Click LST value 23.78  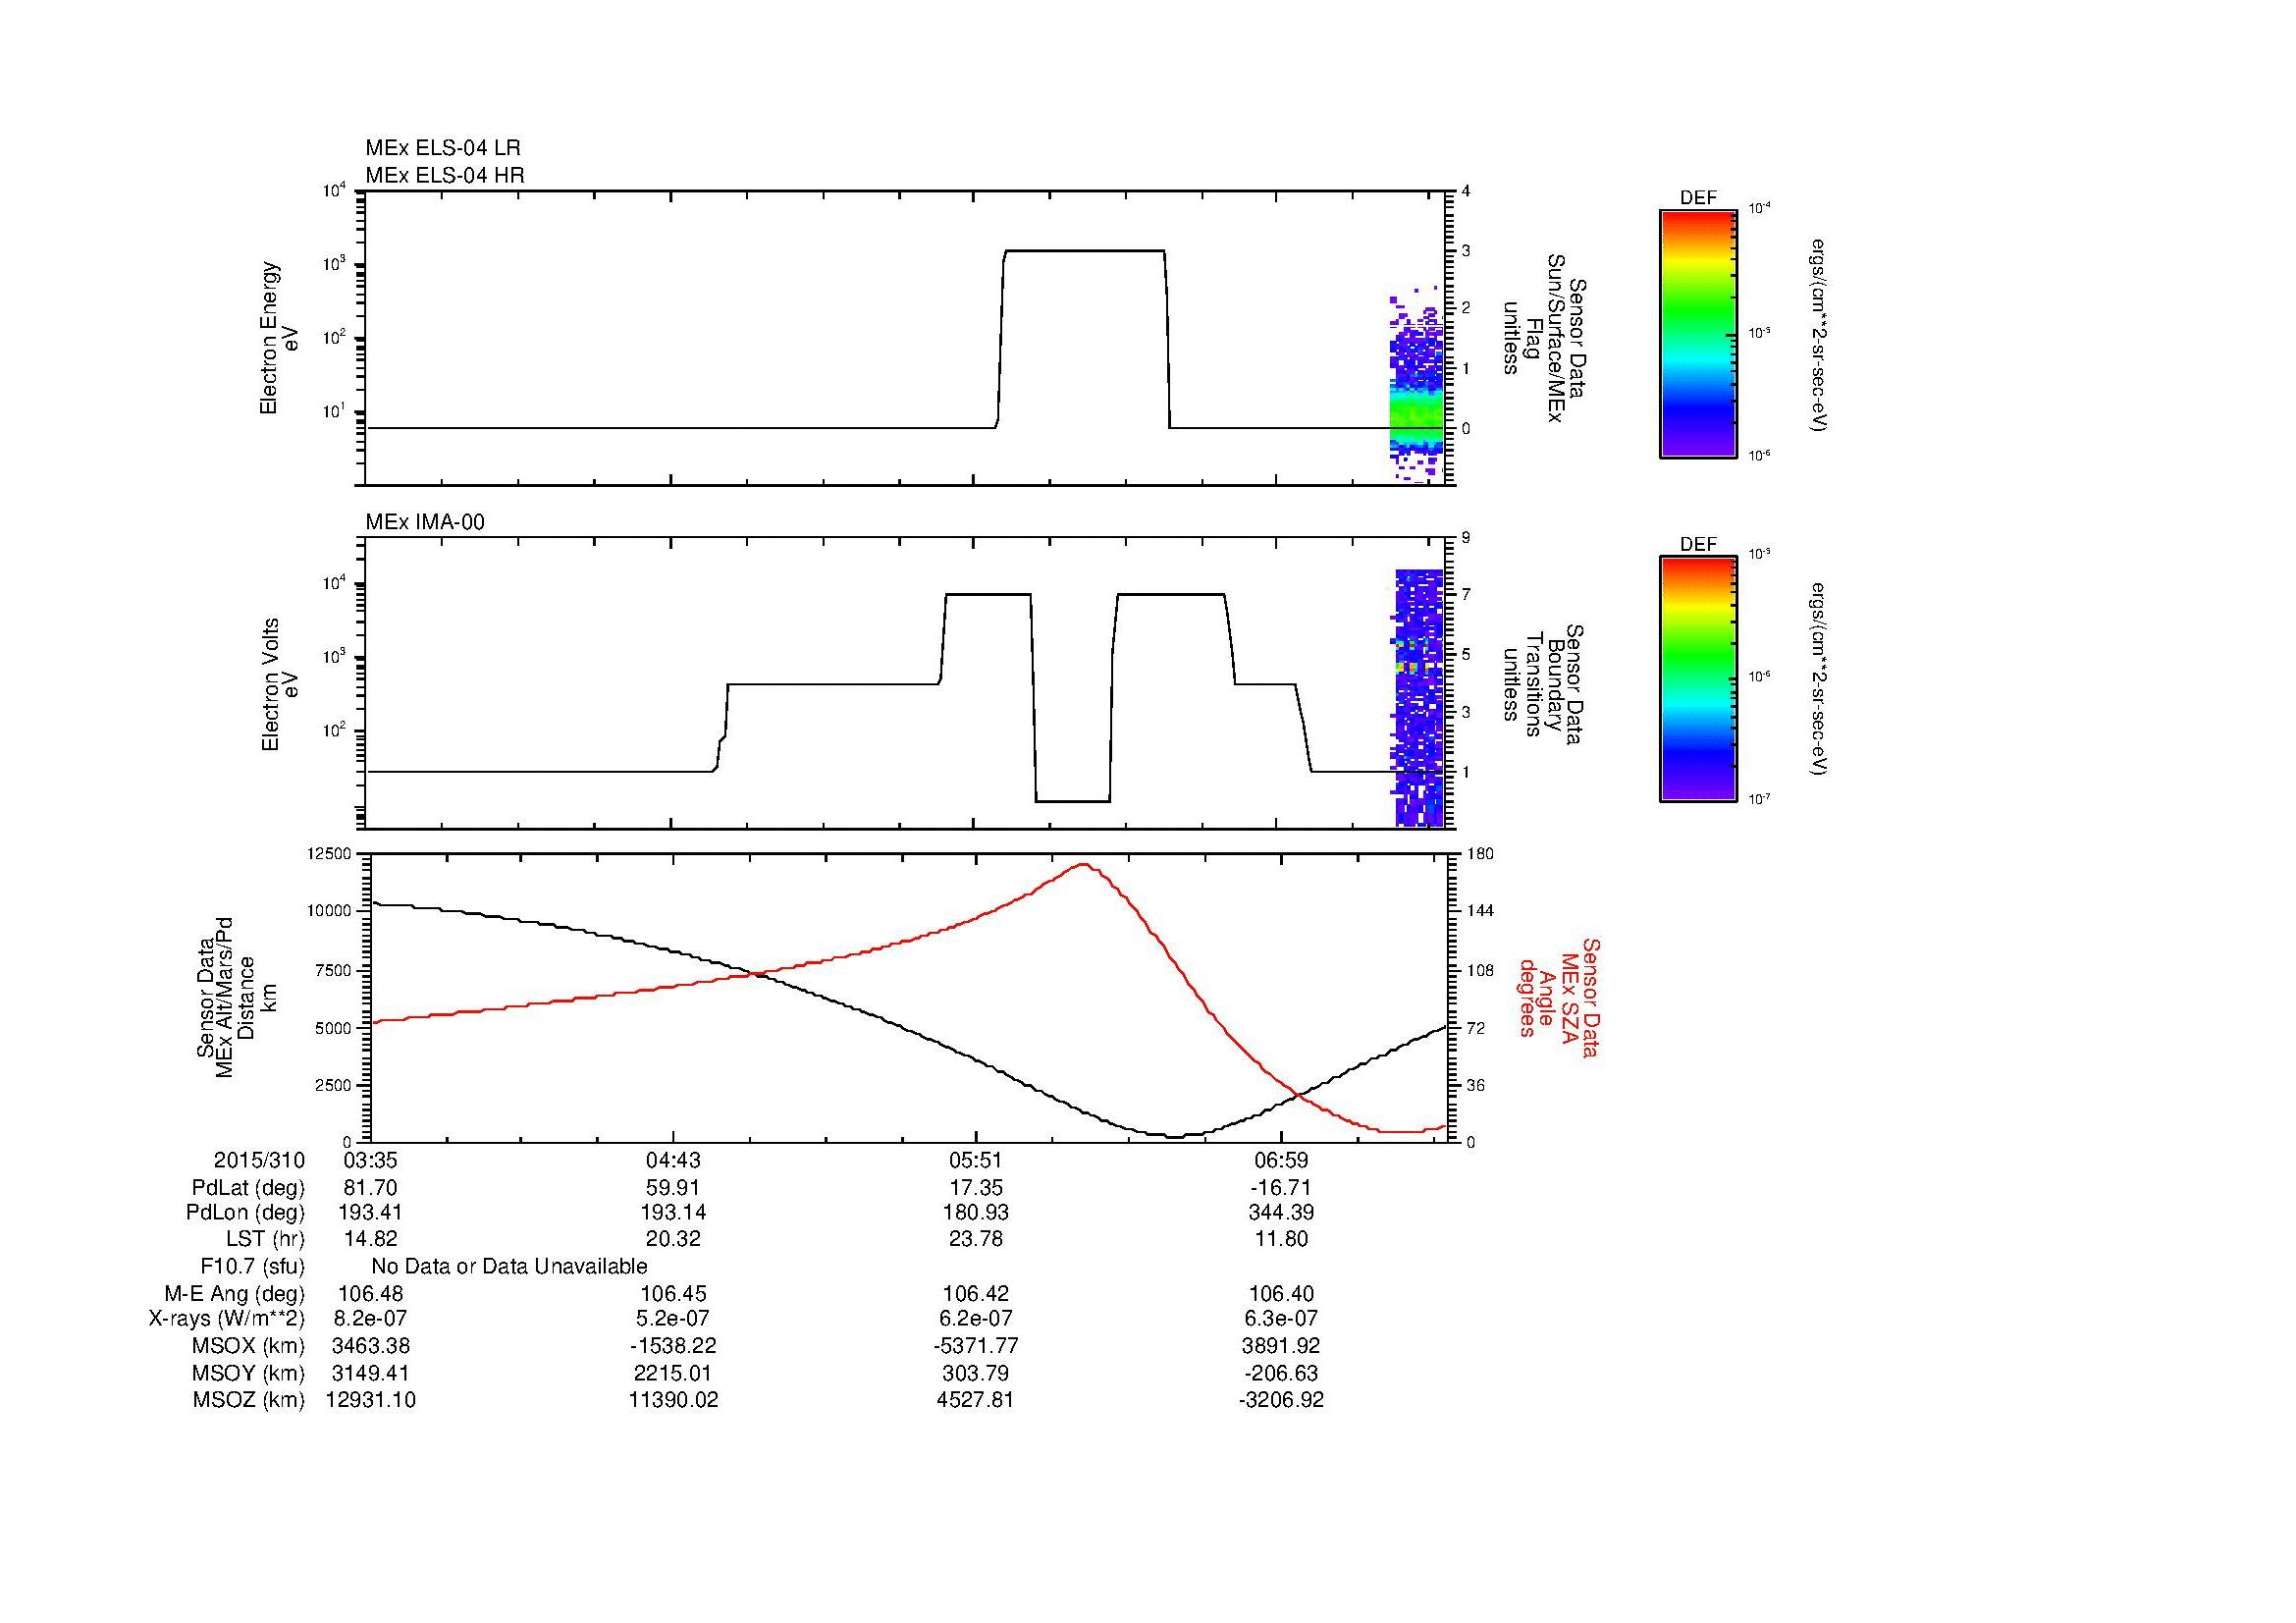(976, 1239)
